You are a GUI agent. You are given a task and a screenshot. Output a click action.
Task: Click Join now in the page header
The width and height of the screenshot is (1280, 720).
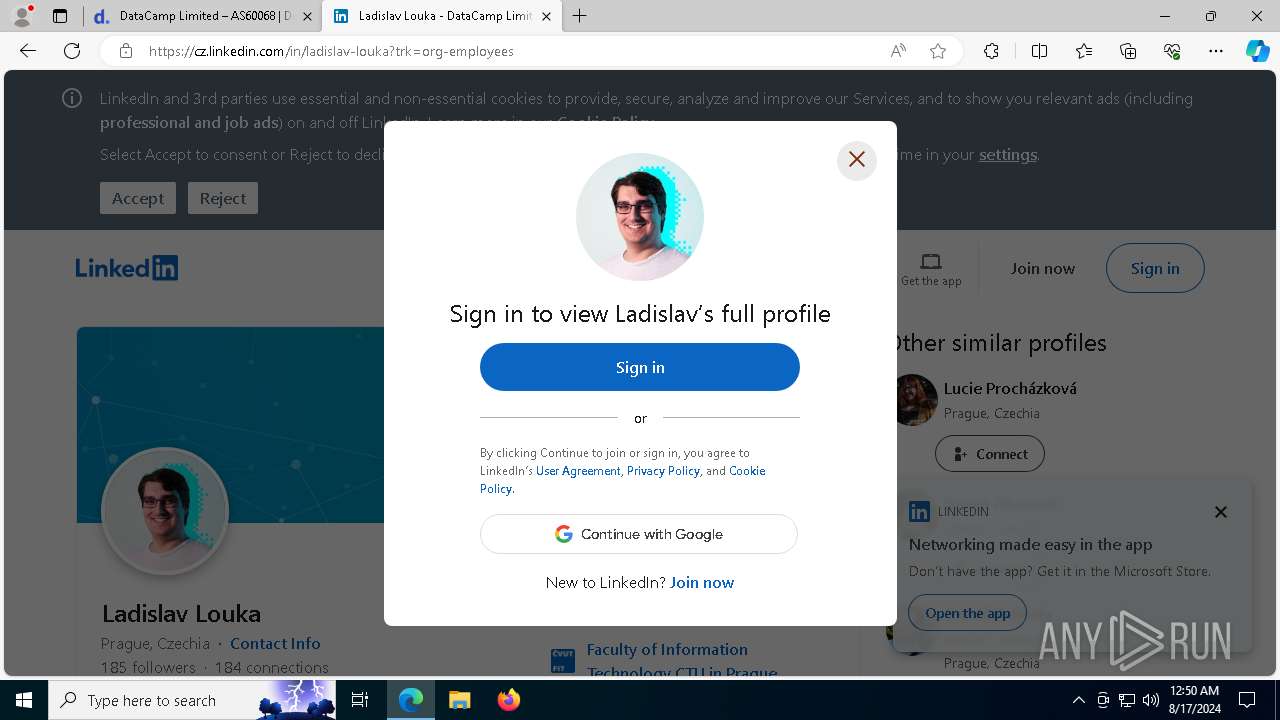point(1042,268)
